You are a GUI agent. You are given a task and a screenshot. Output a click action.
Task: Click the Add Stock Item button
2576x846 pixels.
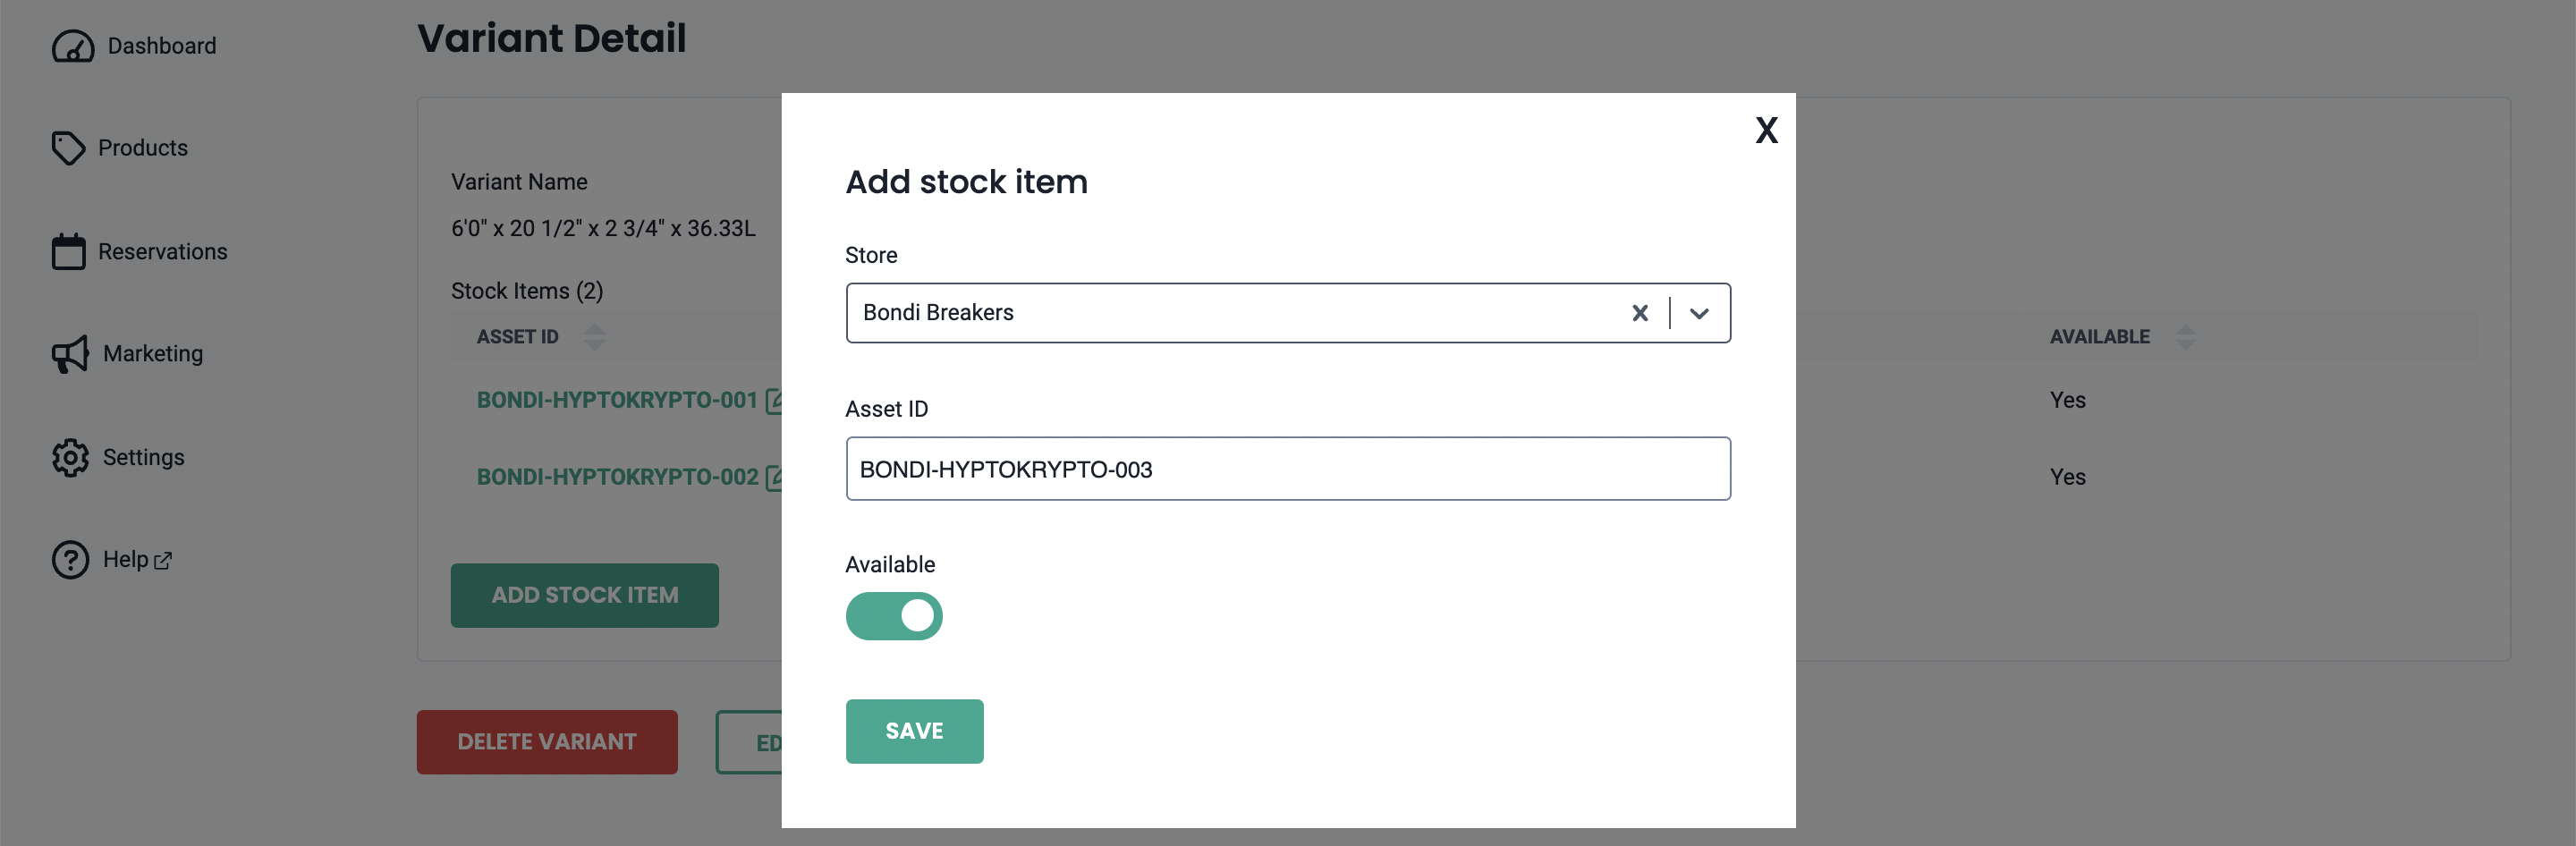click(584, 595)
